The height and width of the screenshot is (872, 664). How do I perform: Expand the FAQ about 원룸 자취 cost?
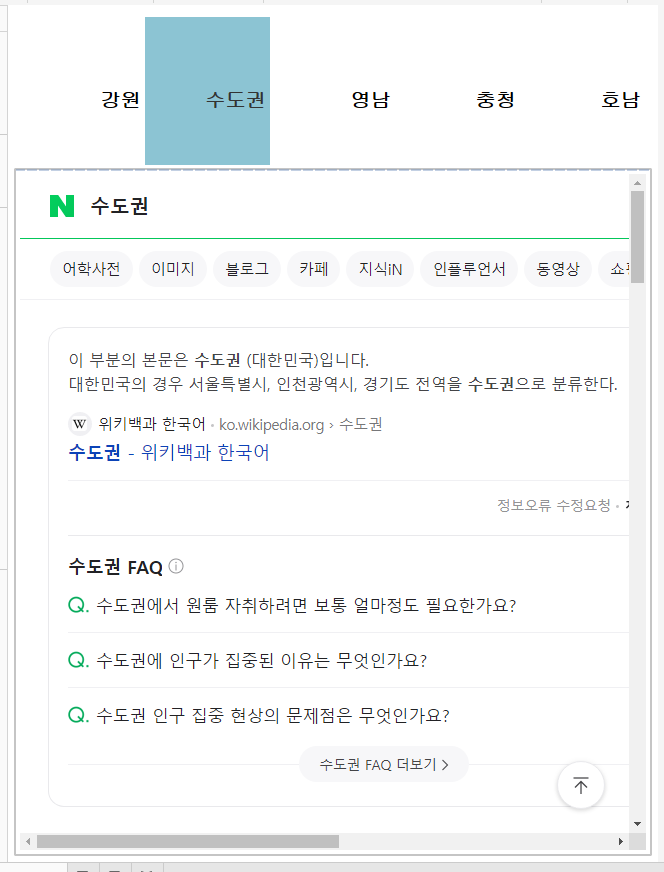pyautogui.click(x=306, y=606)
